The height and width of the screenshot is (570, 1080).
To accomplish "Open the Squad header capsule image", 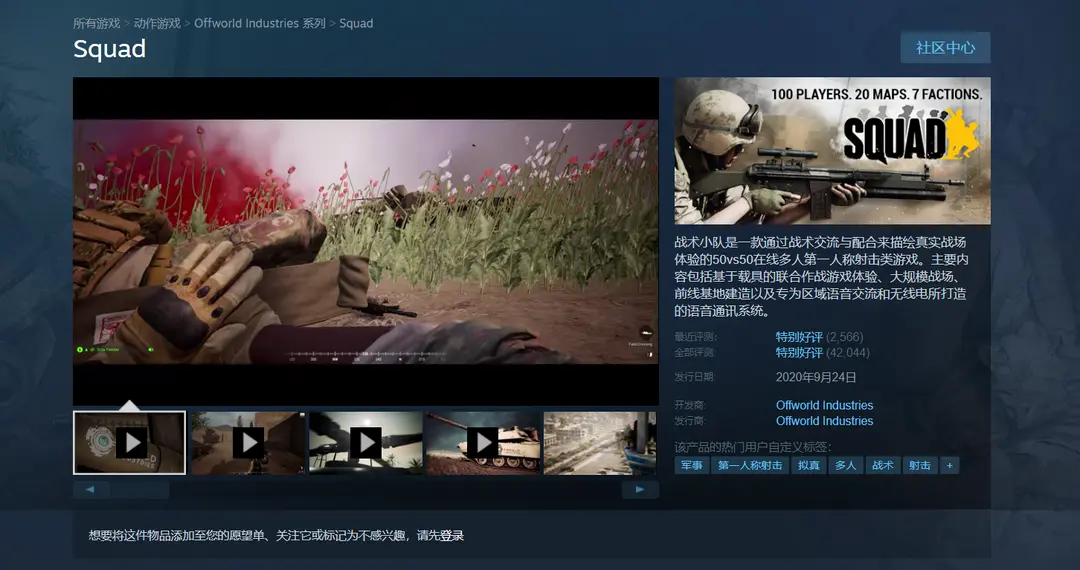I will pos(832,151).
